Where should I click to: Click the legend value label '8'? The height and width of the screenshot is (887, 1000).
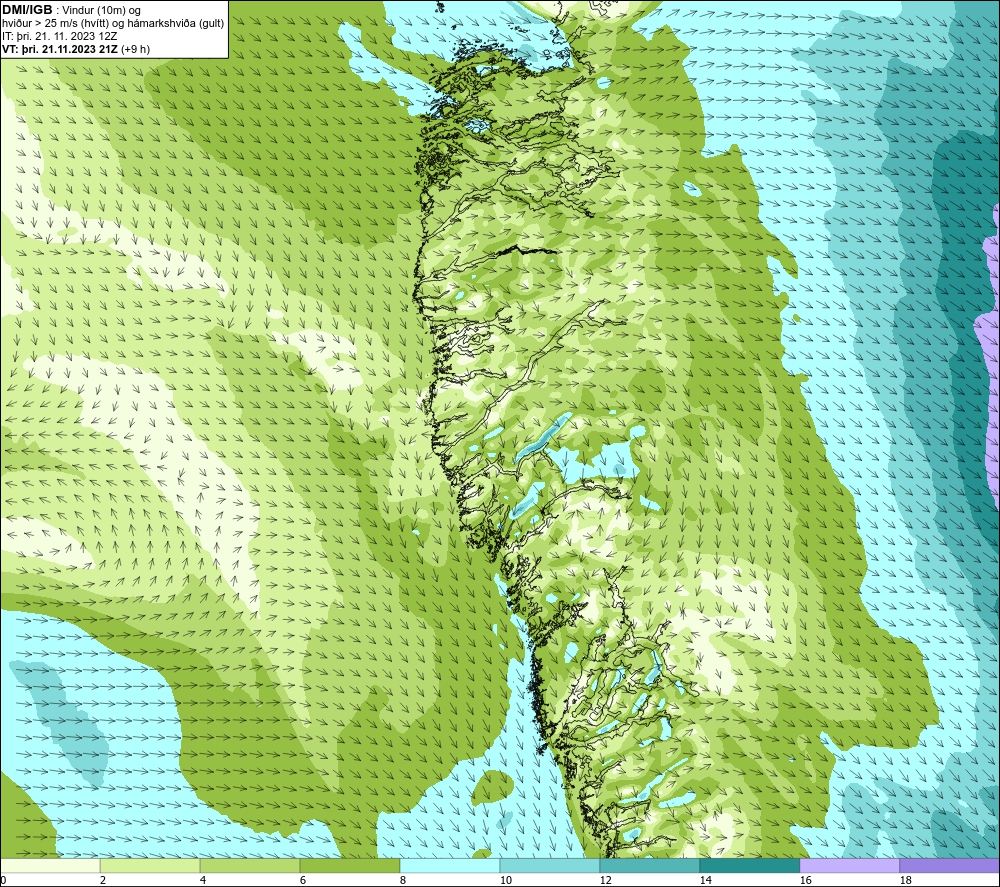pyautogui.click(x=402, y=881)
